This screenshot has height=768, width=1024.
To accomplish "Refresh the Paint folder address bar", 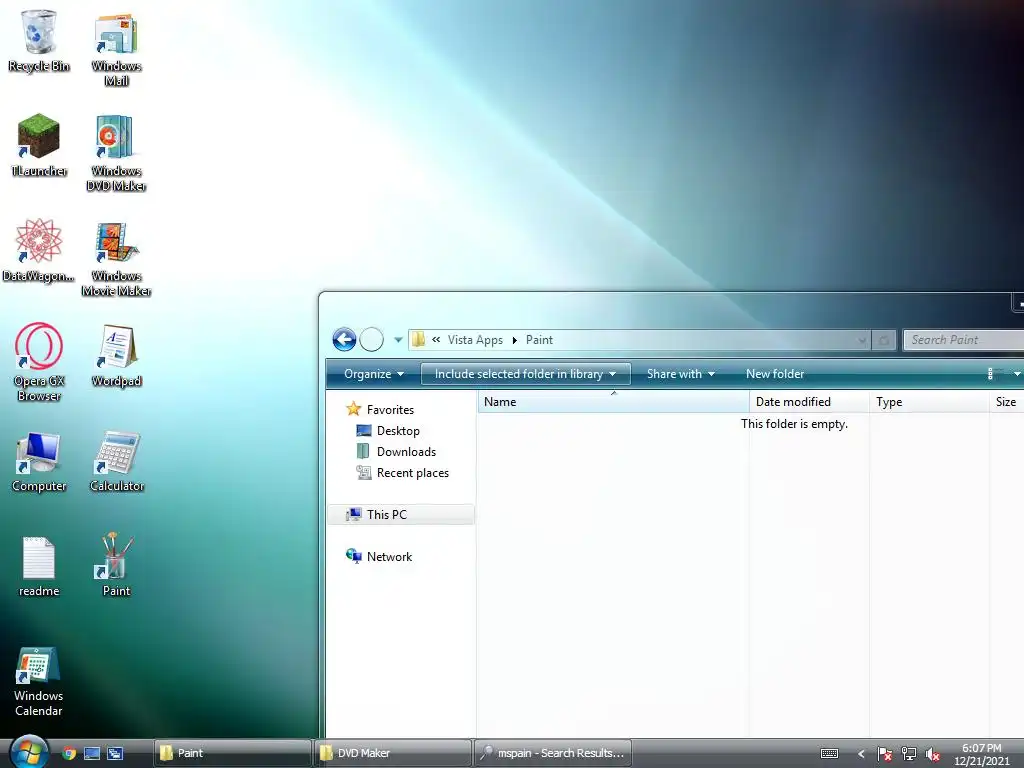I will [x=884, y=340].
